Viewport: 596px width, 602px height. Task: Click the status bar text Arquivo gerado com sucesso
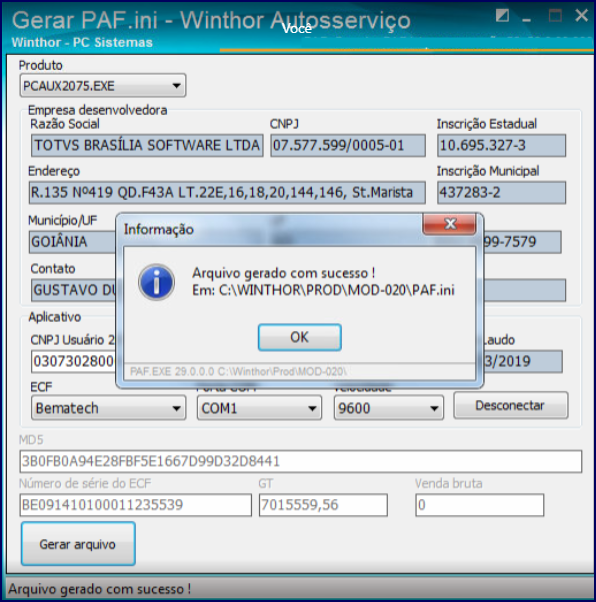(x=100, y=589)
